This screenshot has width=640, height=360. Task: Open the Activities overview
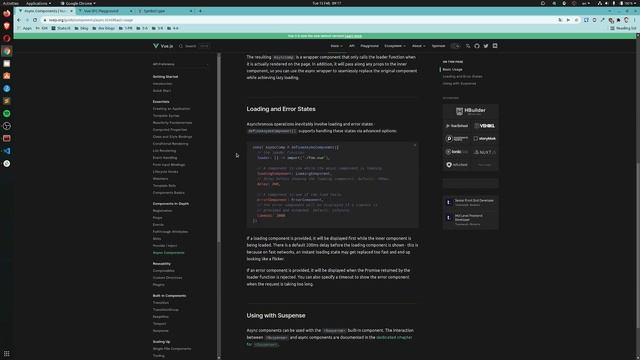(x=10, y=3)
